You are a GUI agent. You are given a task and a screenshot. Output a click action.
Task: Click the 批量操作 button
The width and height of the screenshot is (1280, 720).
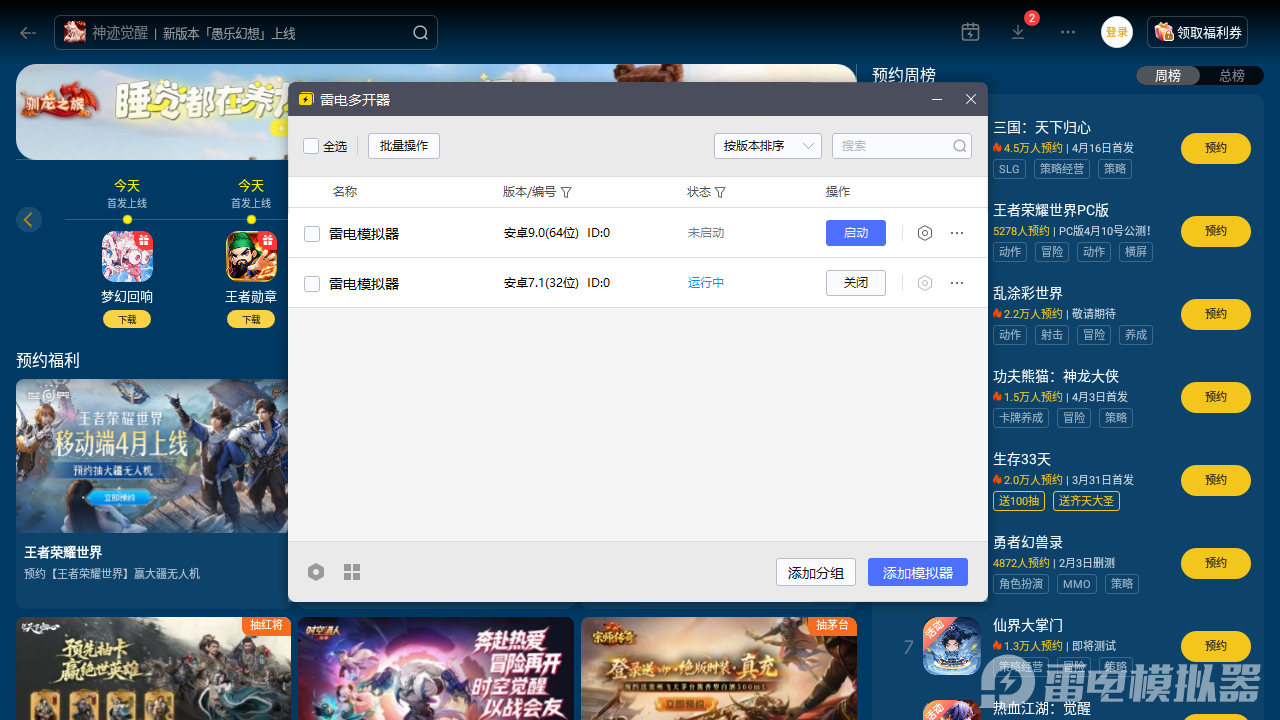(404, 146)
